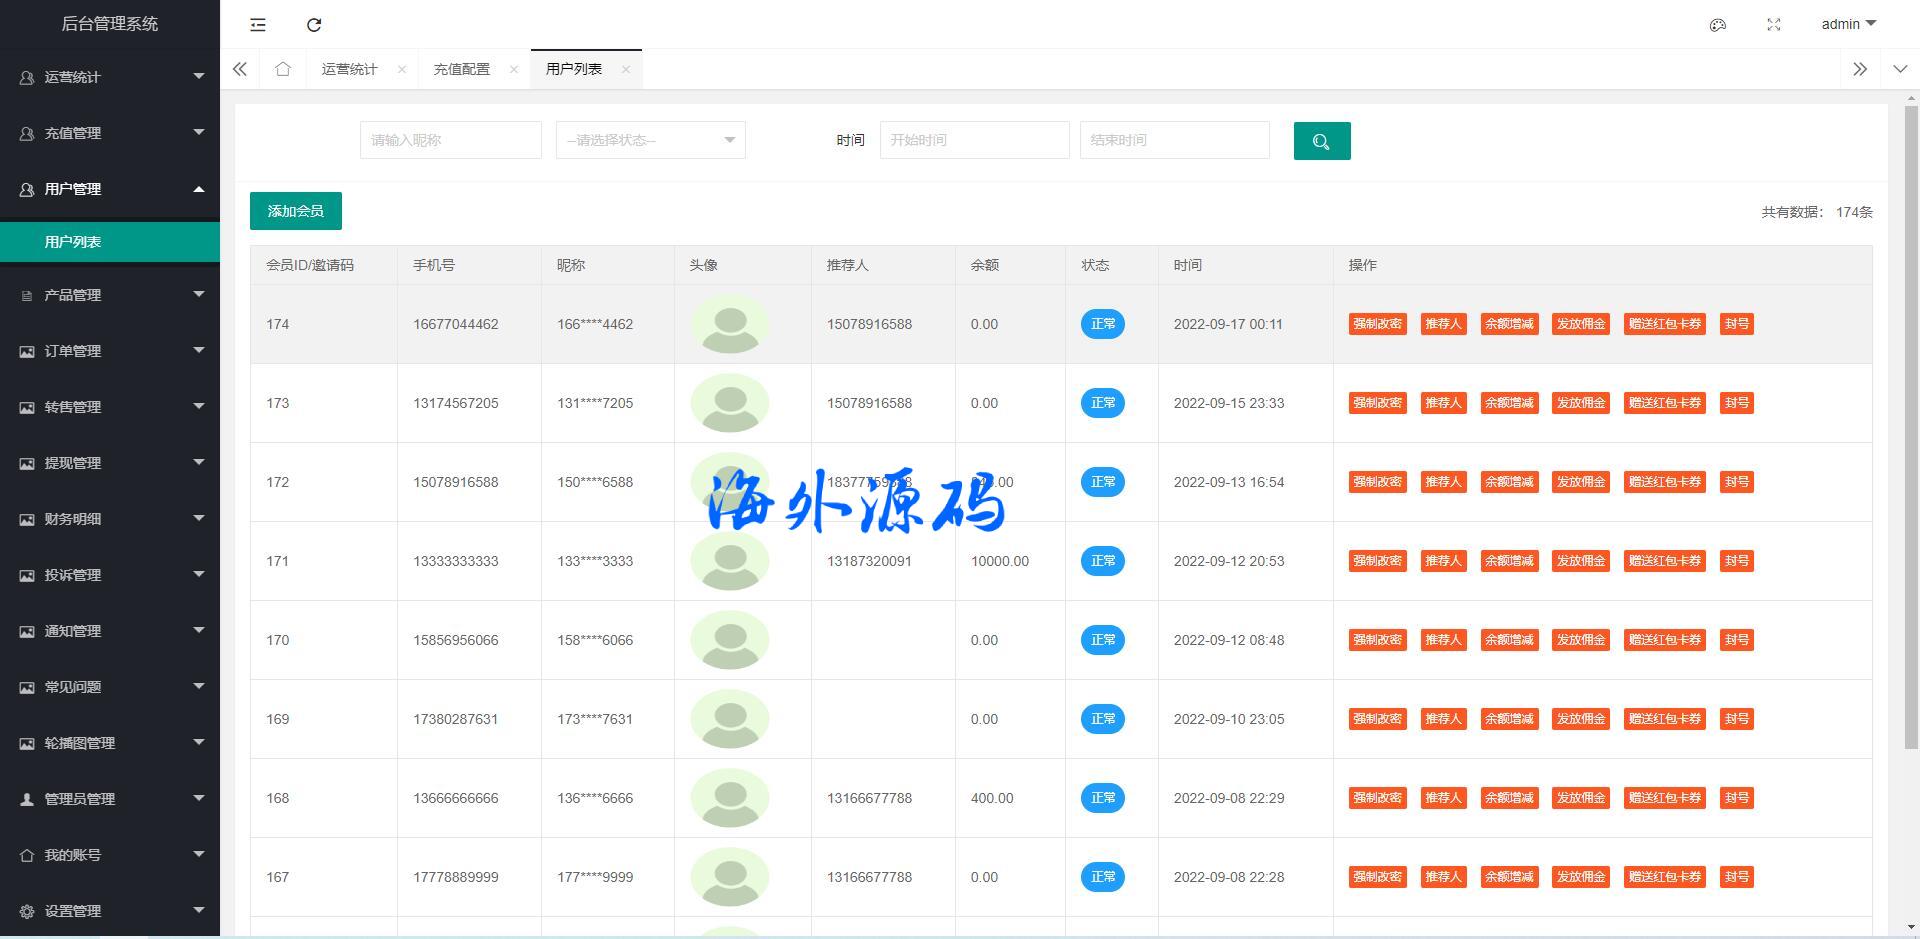This screenshot has height=939, width=1920.
Task: Collapse the sidebar with the menu-fold icon
Action: [x=258, y=25]
